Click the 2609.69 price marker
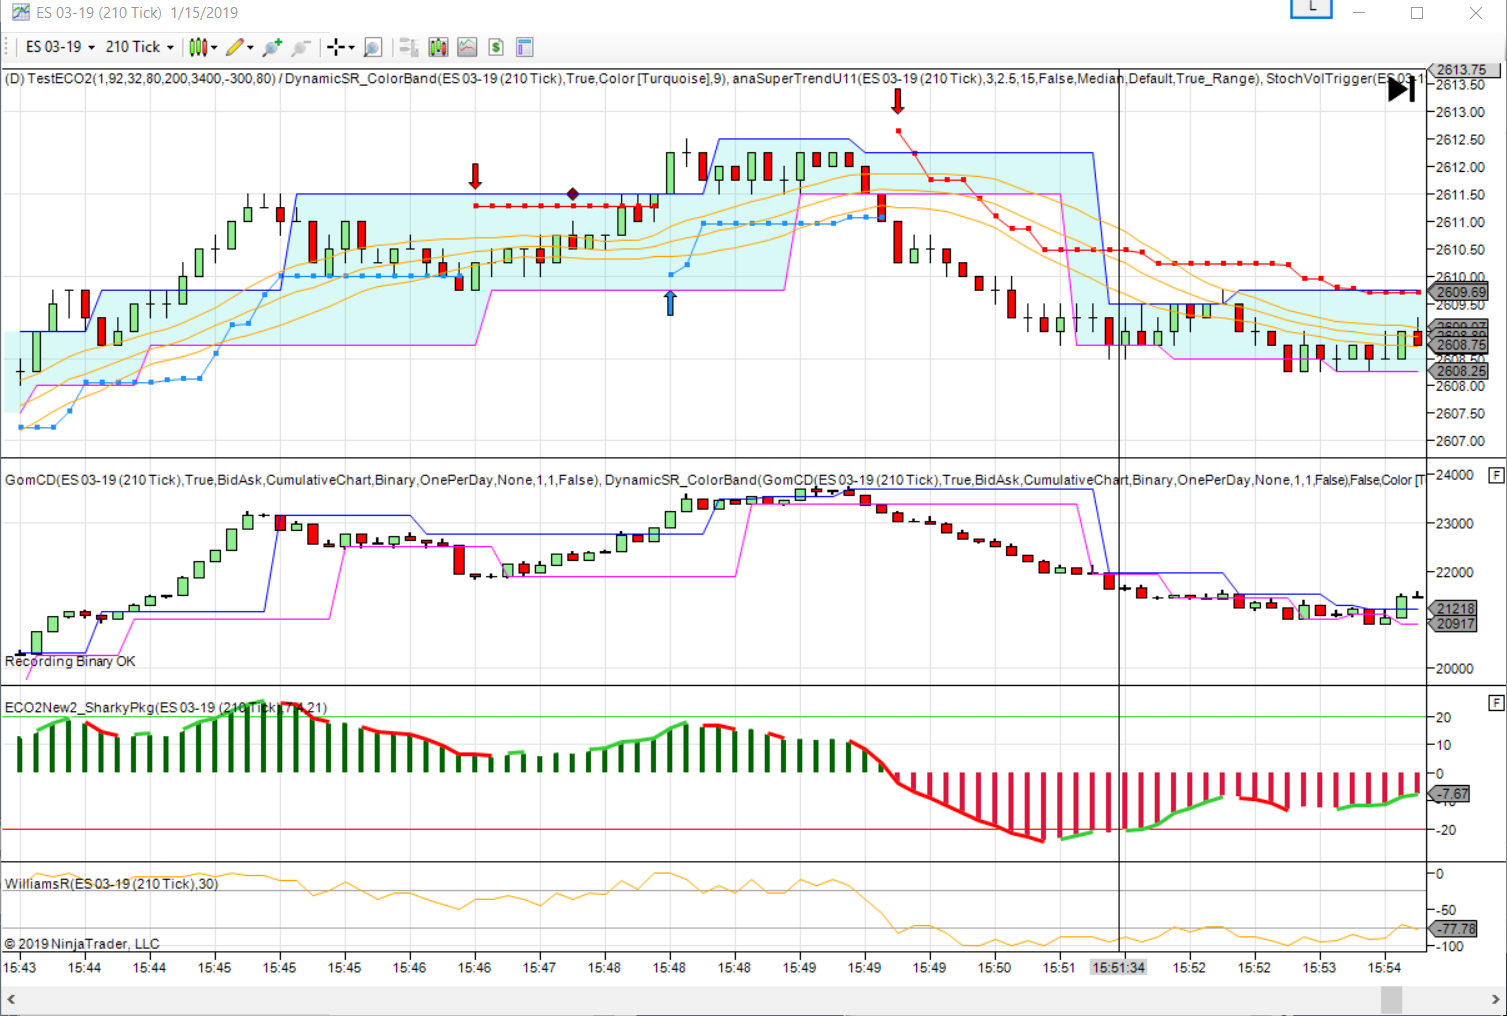1507x1016 pixels. point(1460,292)
